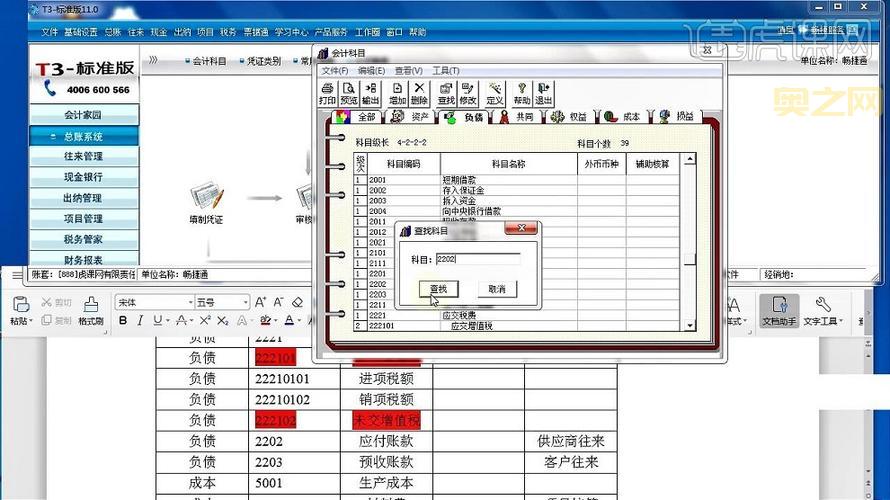890x500 pixels.
Task: Open 会计家园 in the sidebar
Action: [83, 115]
